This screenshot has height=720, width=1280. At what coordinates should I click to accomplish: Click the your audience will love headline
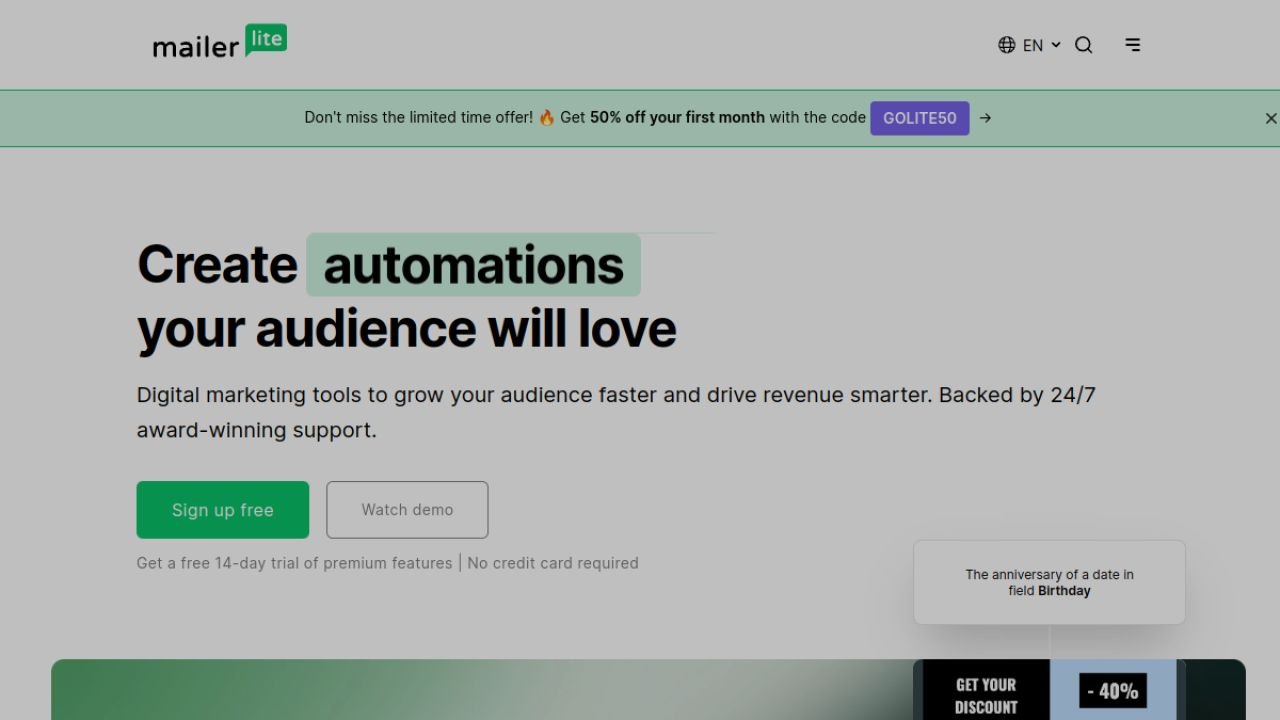[407, 329]
